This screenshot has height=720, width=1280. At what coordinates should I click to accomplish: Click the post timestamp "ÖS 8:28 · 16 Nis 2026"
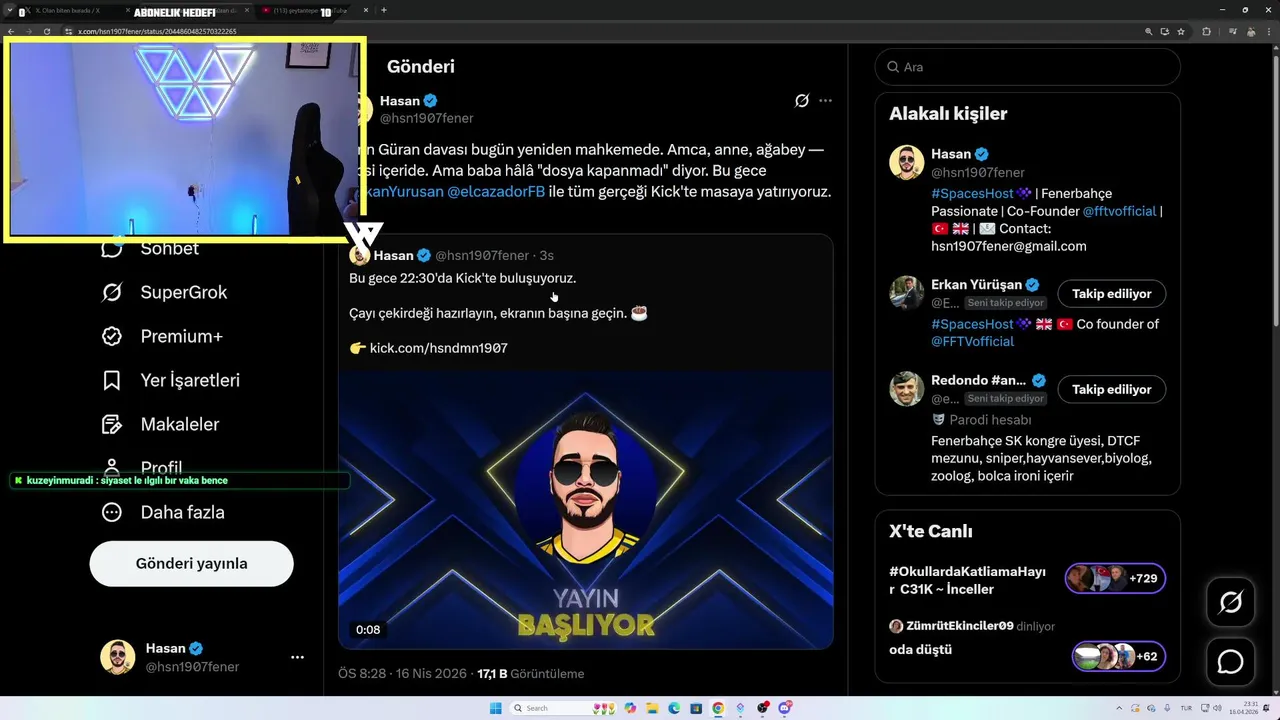click(x=402, y=673)
